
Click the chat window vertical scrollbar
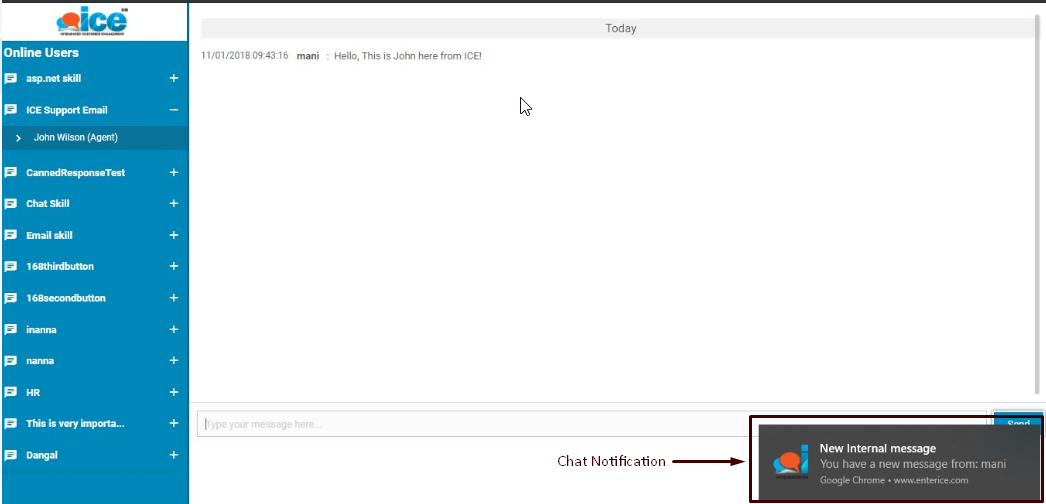tap(1039, 200)
